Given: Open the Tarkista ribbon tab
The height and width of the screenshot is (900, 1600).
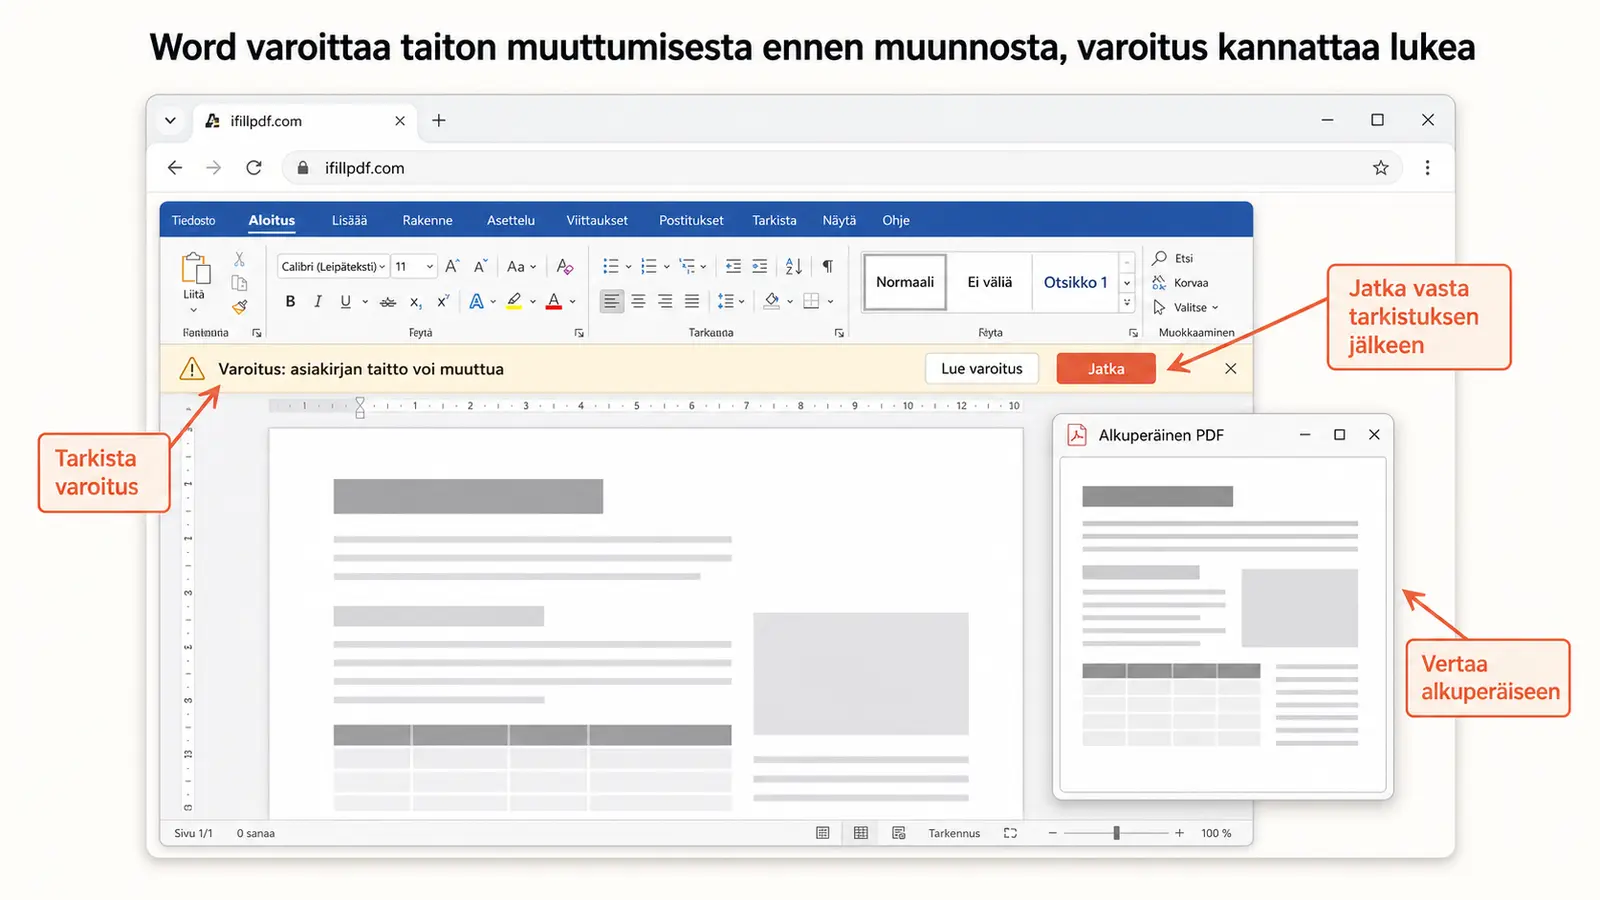Looking at the screenshot, I should (774, 221).
